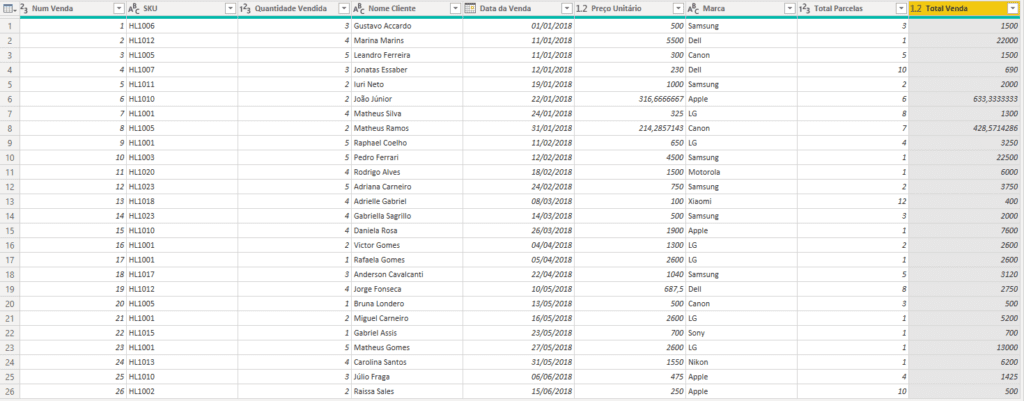The height and width of the screenshot is (401, 1024).
Task: Click the ABC type icon of Nome Cliente
Action: (359, 8)
